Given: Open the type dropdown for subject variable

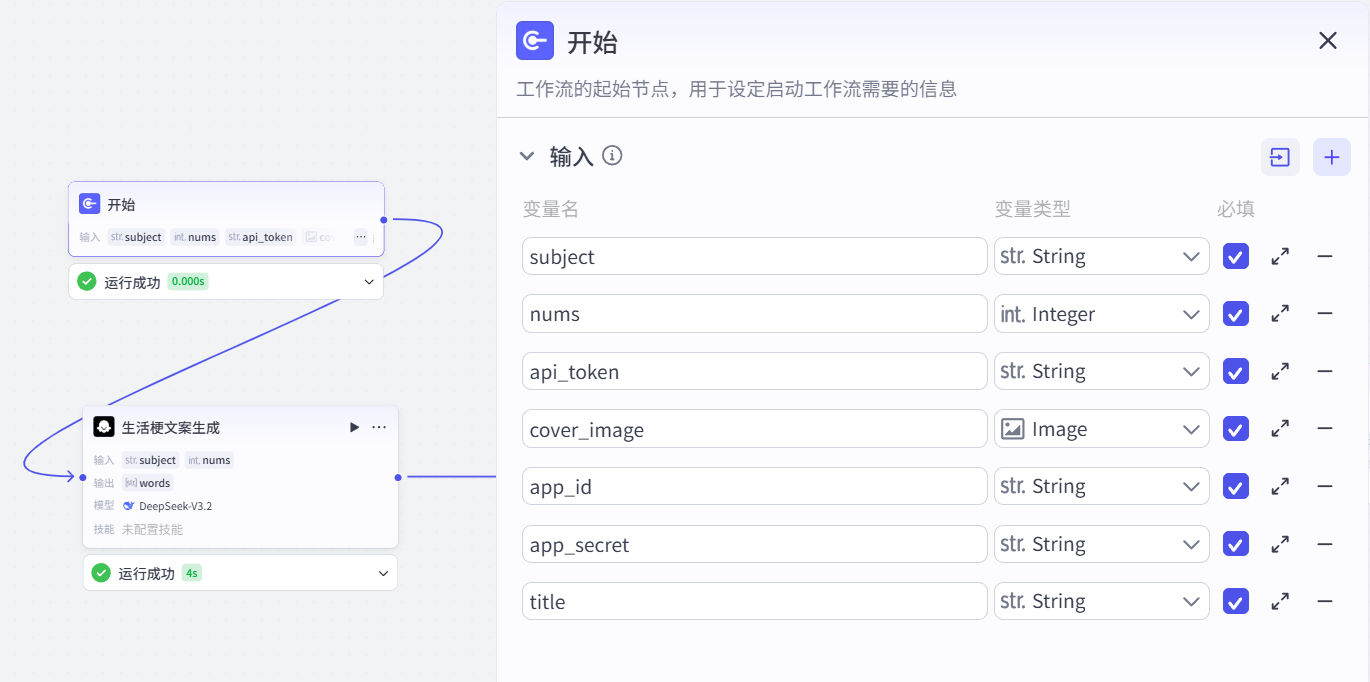Looking at the screenshot, I should coord(1101,256).
